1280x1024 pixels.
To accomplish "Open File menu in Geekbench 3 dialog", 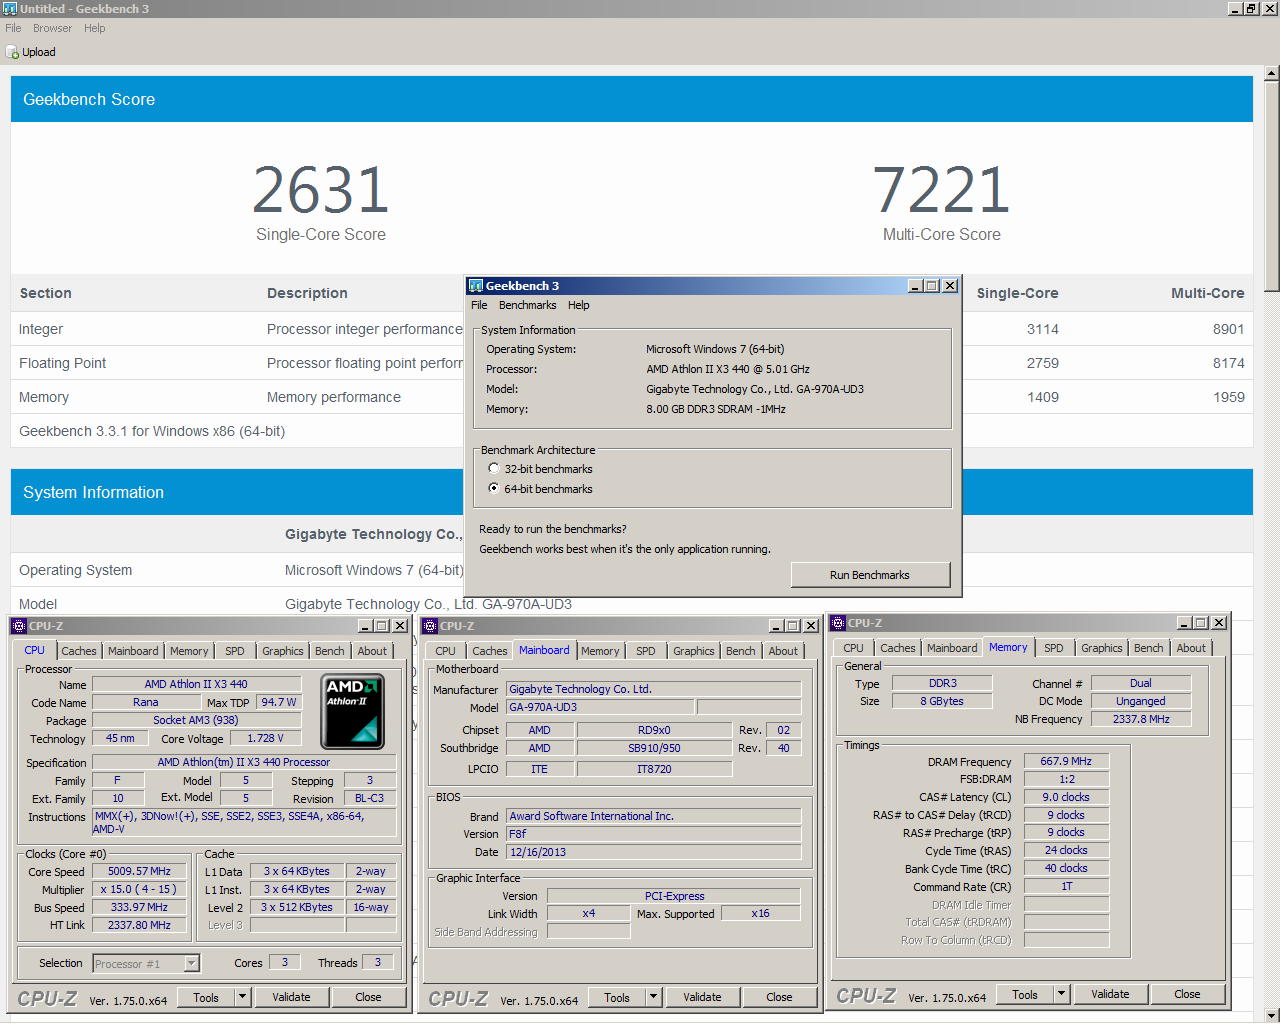I will [479, 305].
